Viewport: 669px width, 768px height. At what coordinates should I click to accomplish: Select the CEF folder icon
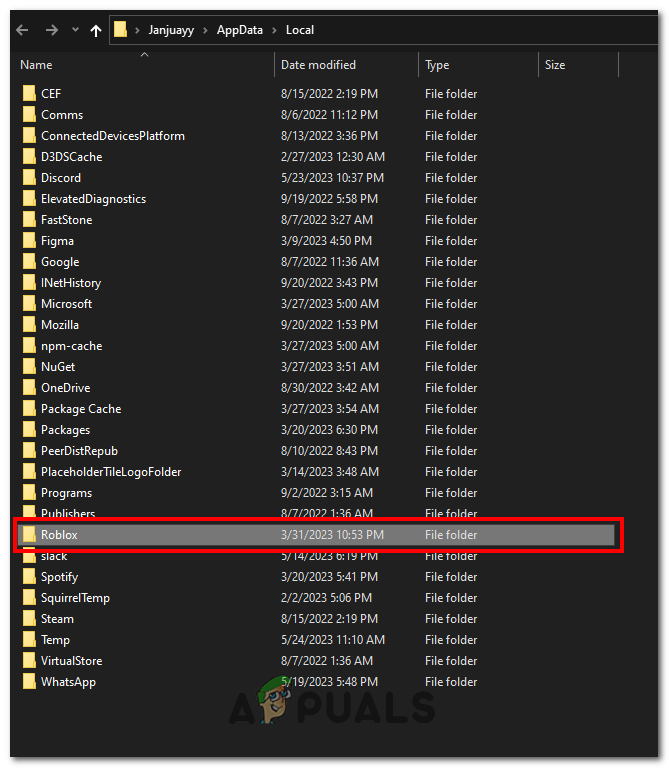(29, 93)
